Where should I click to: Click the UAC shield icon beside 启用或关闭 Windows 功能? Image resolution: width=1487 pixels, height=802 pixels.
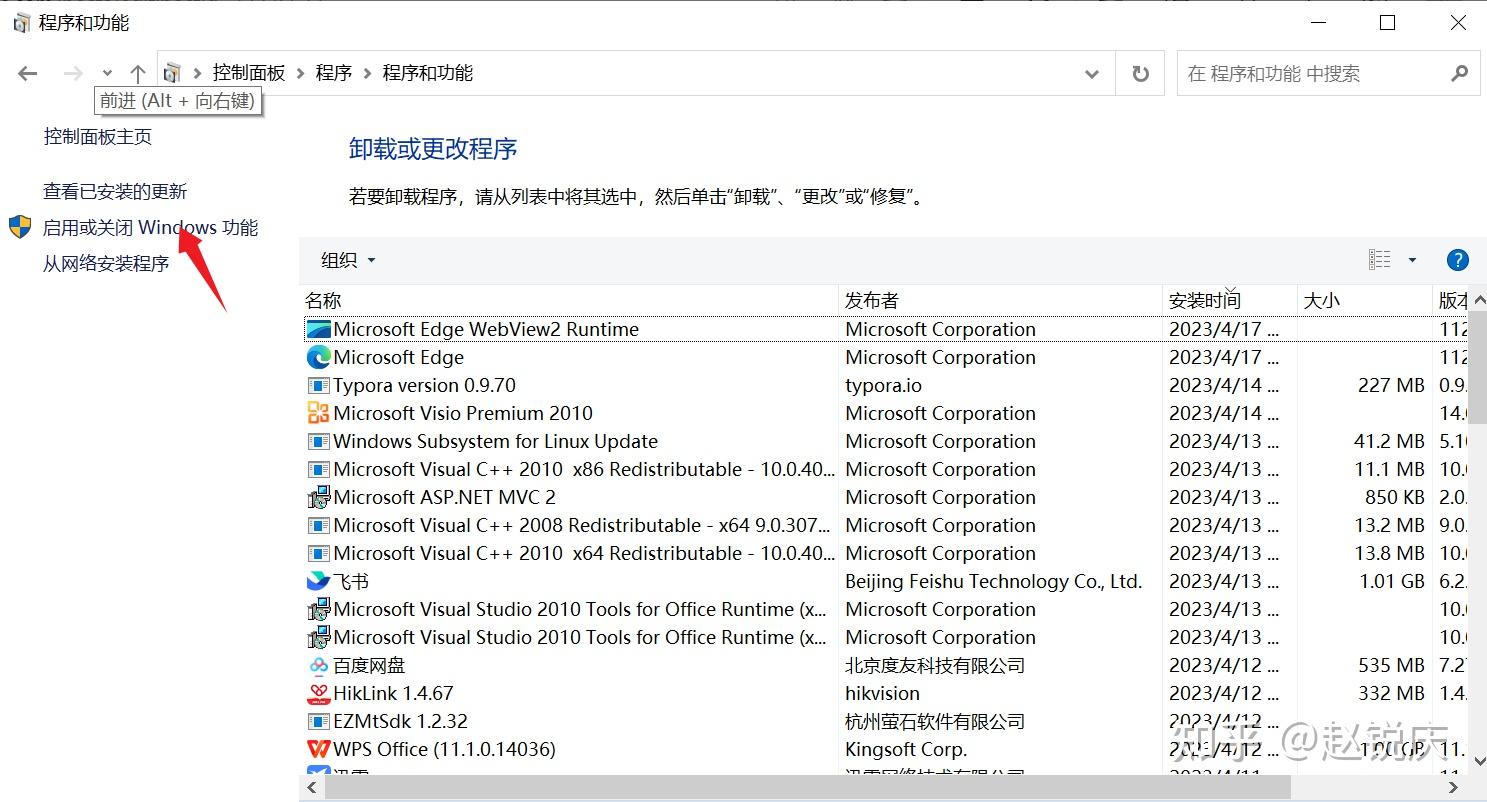click(x=20, y=227)
